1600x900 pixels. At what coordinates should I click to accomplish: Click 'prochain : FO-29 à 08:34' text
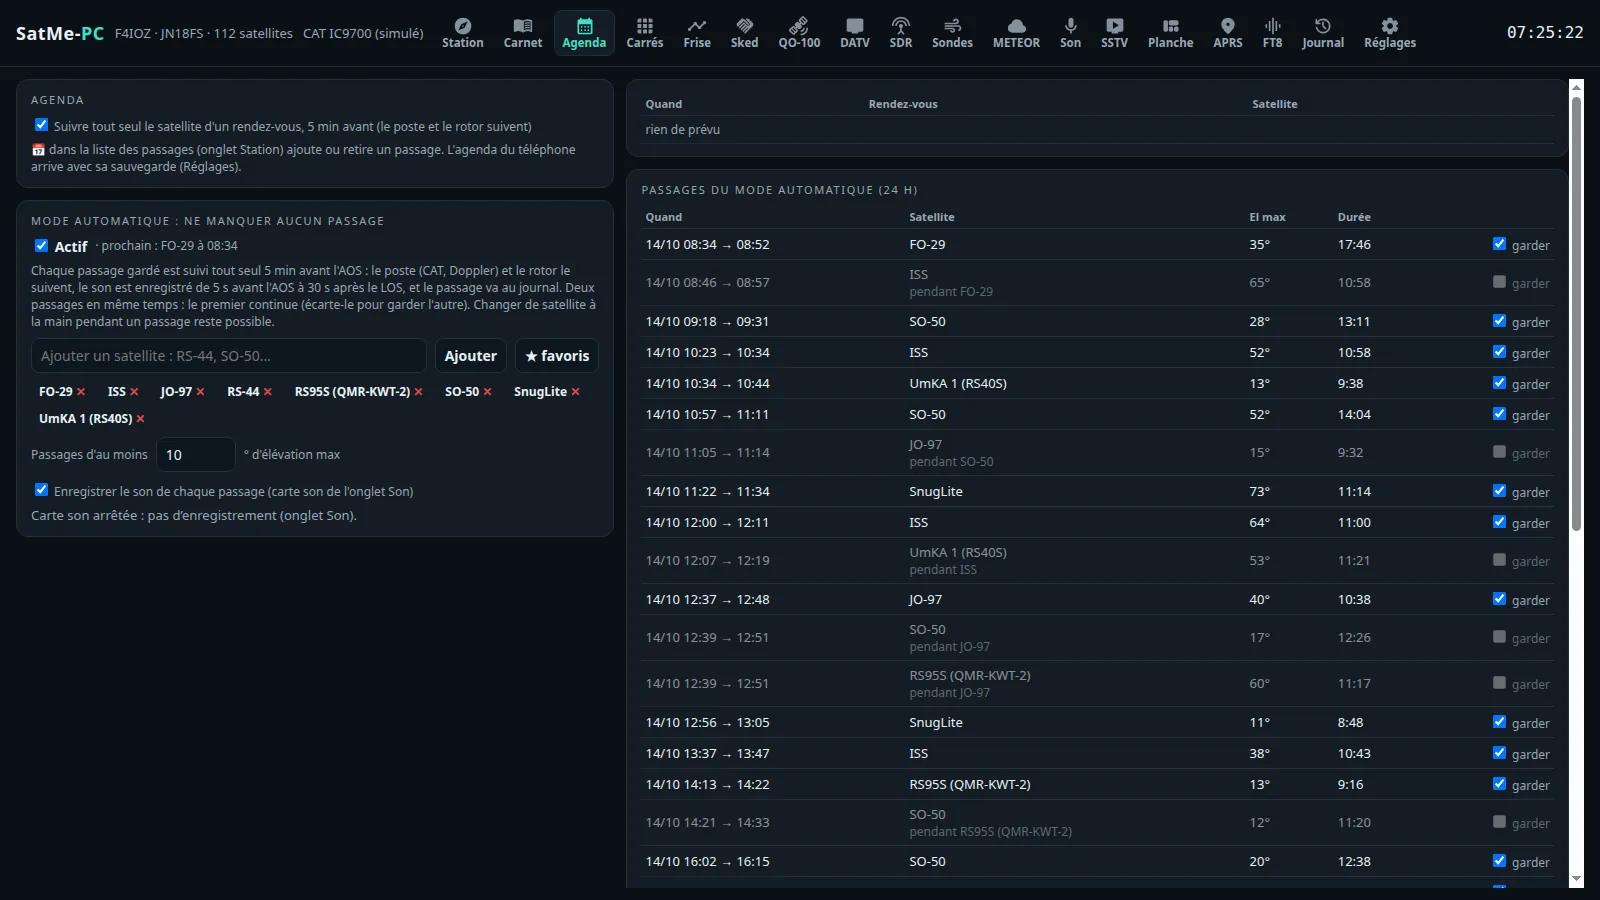[170, 246]
